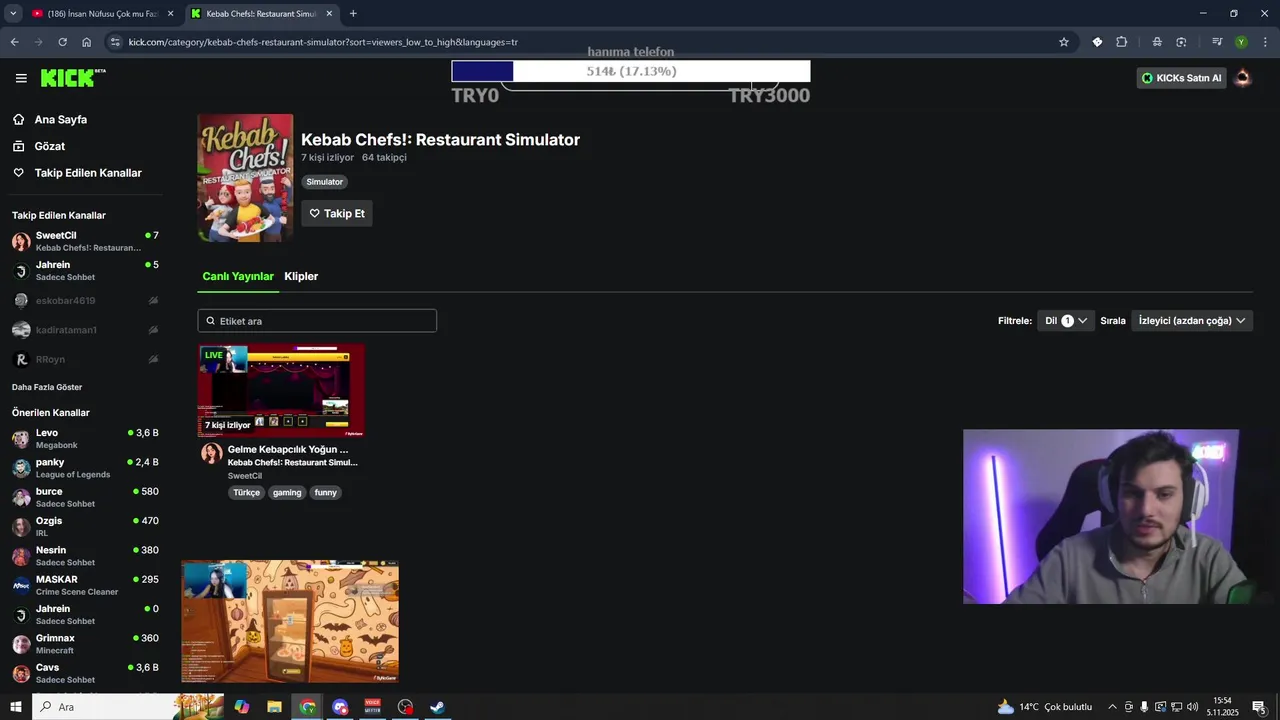1280x720 pixels.
Task: Close the Kebab Chefs Kick tab
Action: 329,14
